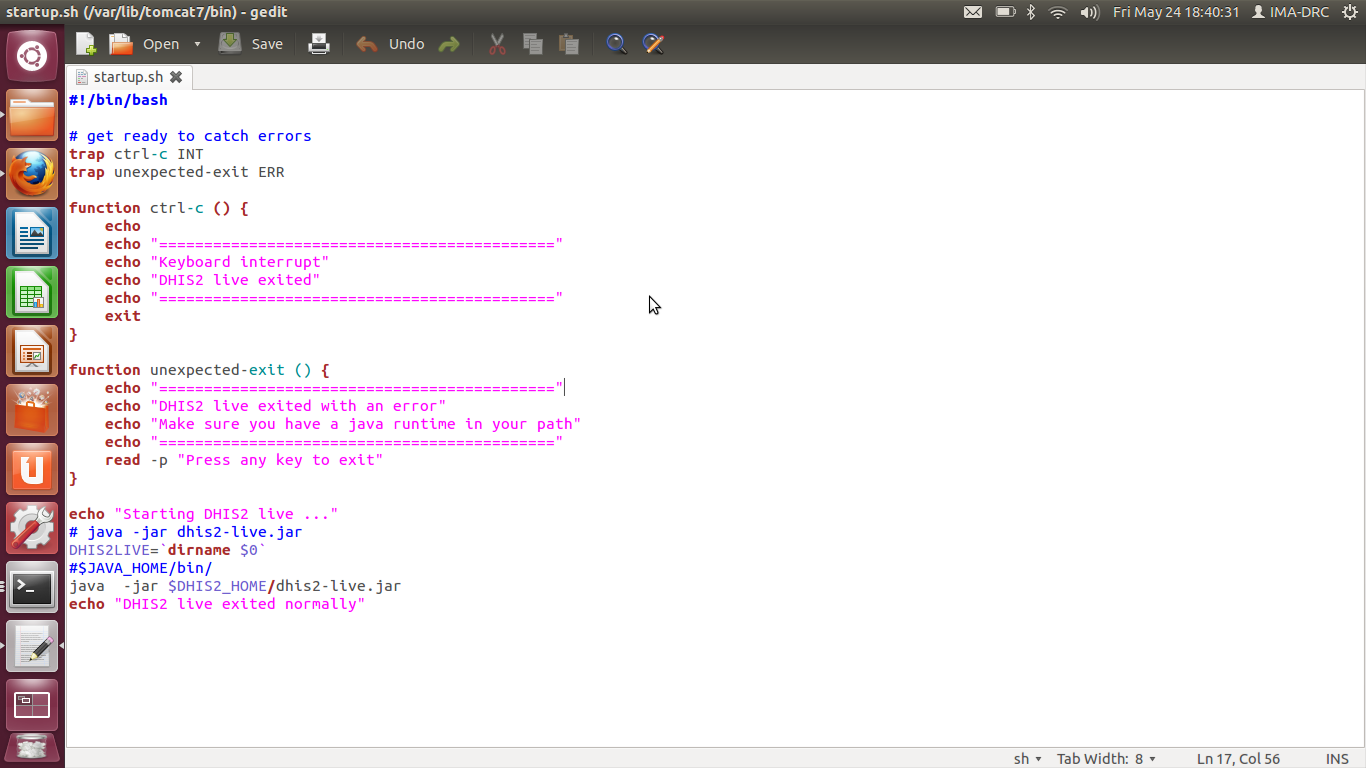Open the Terminal from the launcher
This screenshot has height=768, width=1366.
pos(32,589)
